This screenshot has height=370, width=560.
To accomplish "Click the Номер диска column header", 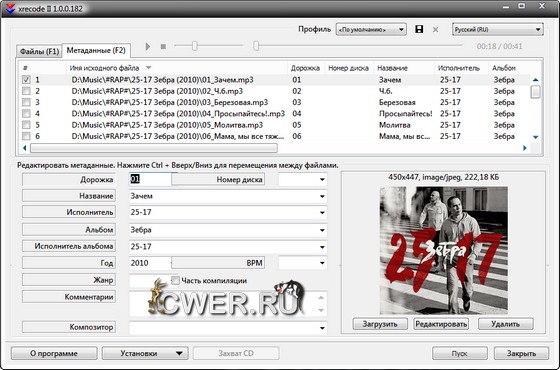I will point(348,68).
